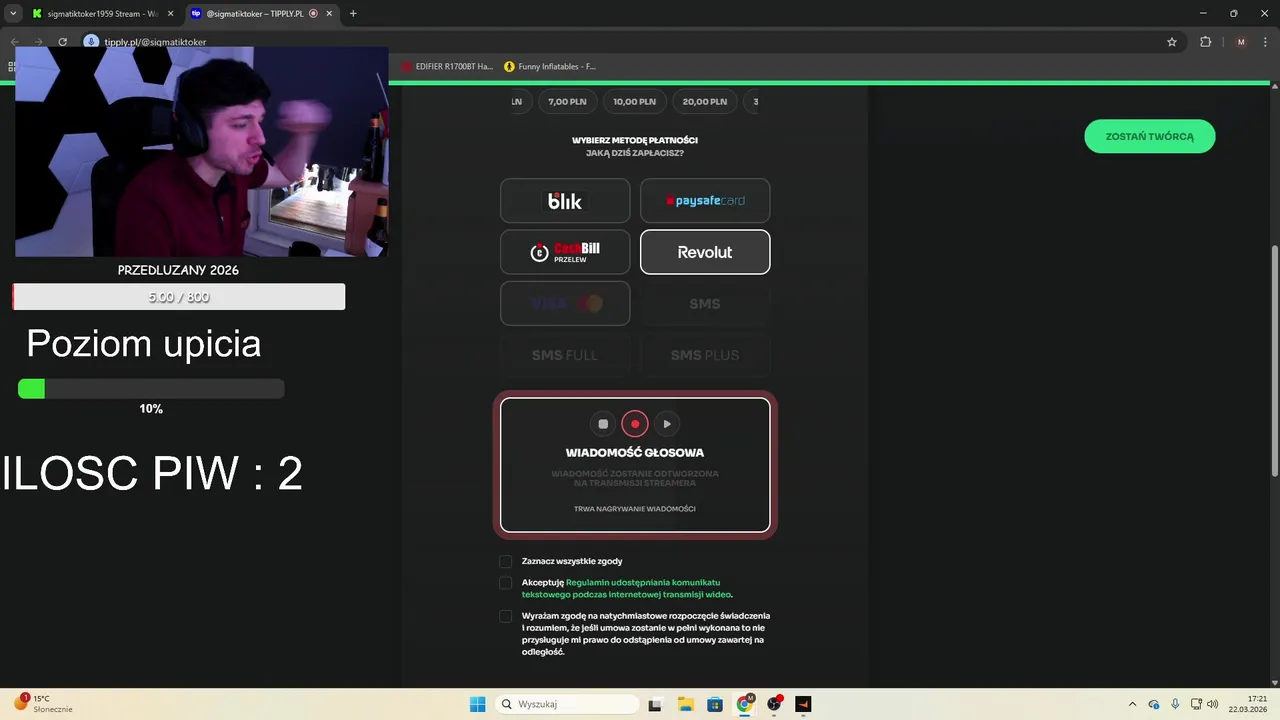1280x720 pixels.
Task: Click the streamer webcam overlay
Action: click(201, 151)
